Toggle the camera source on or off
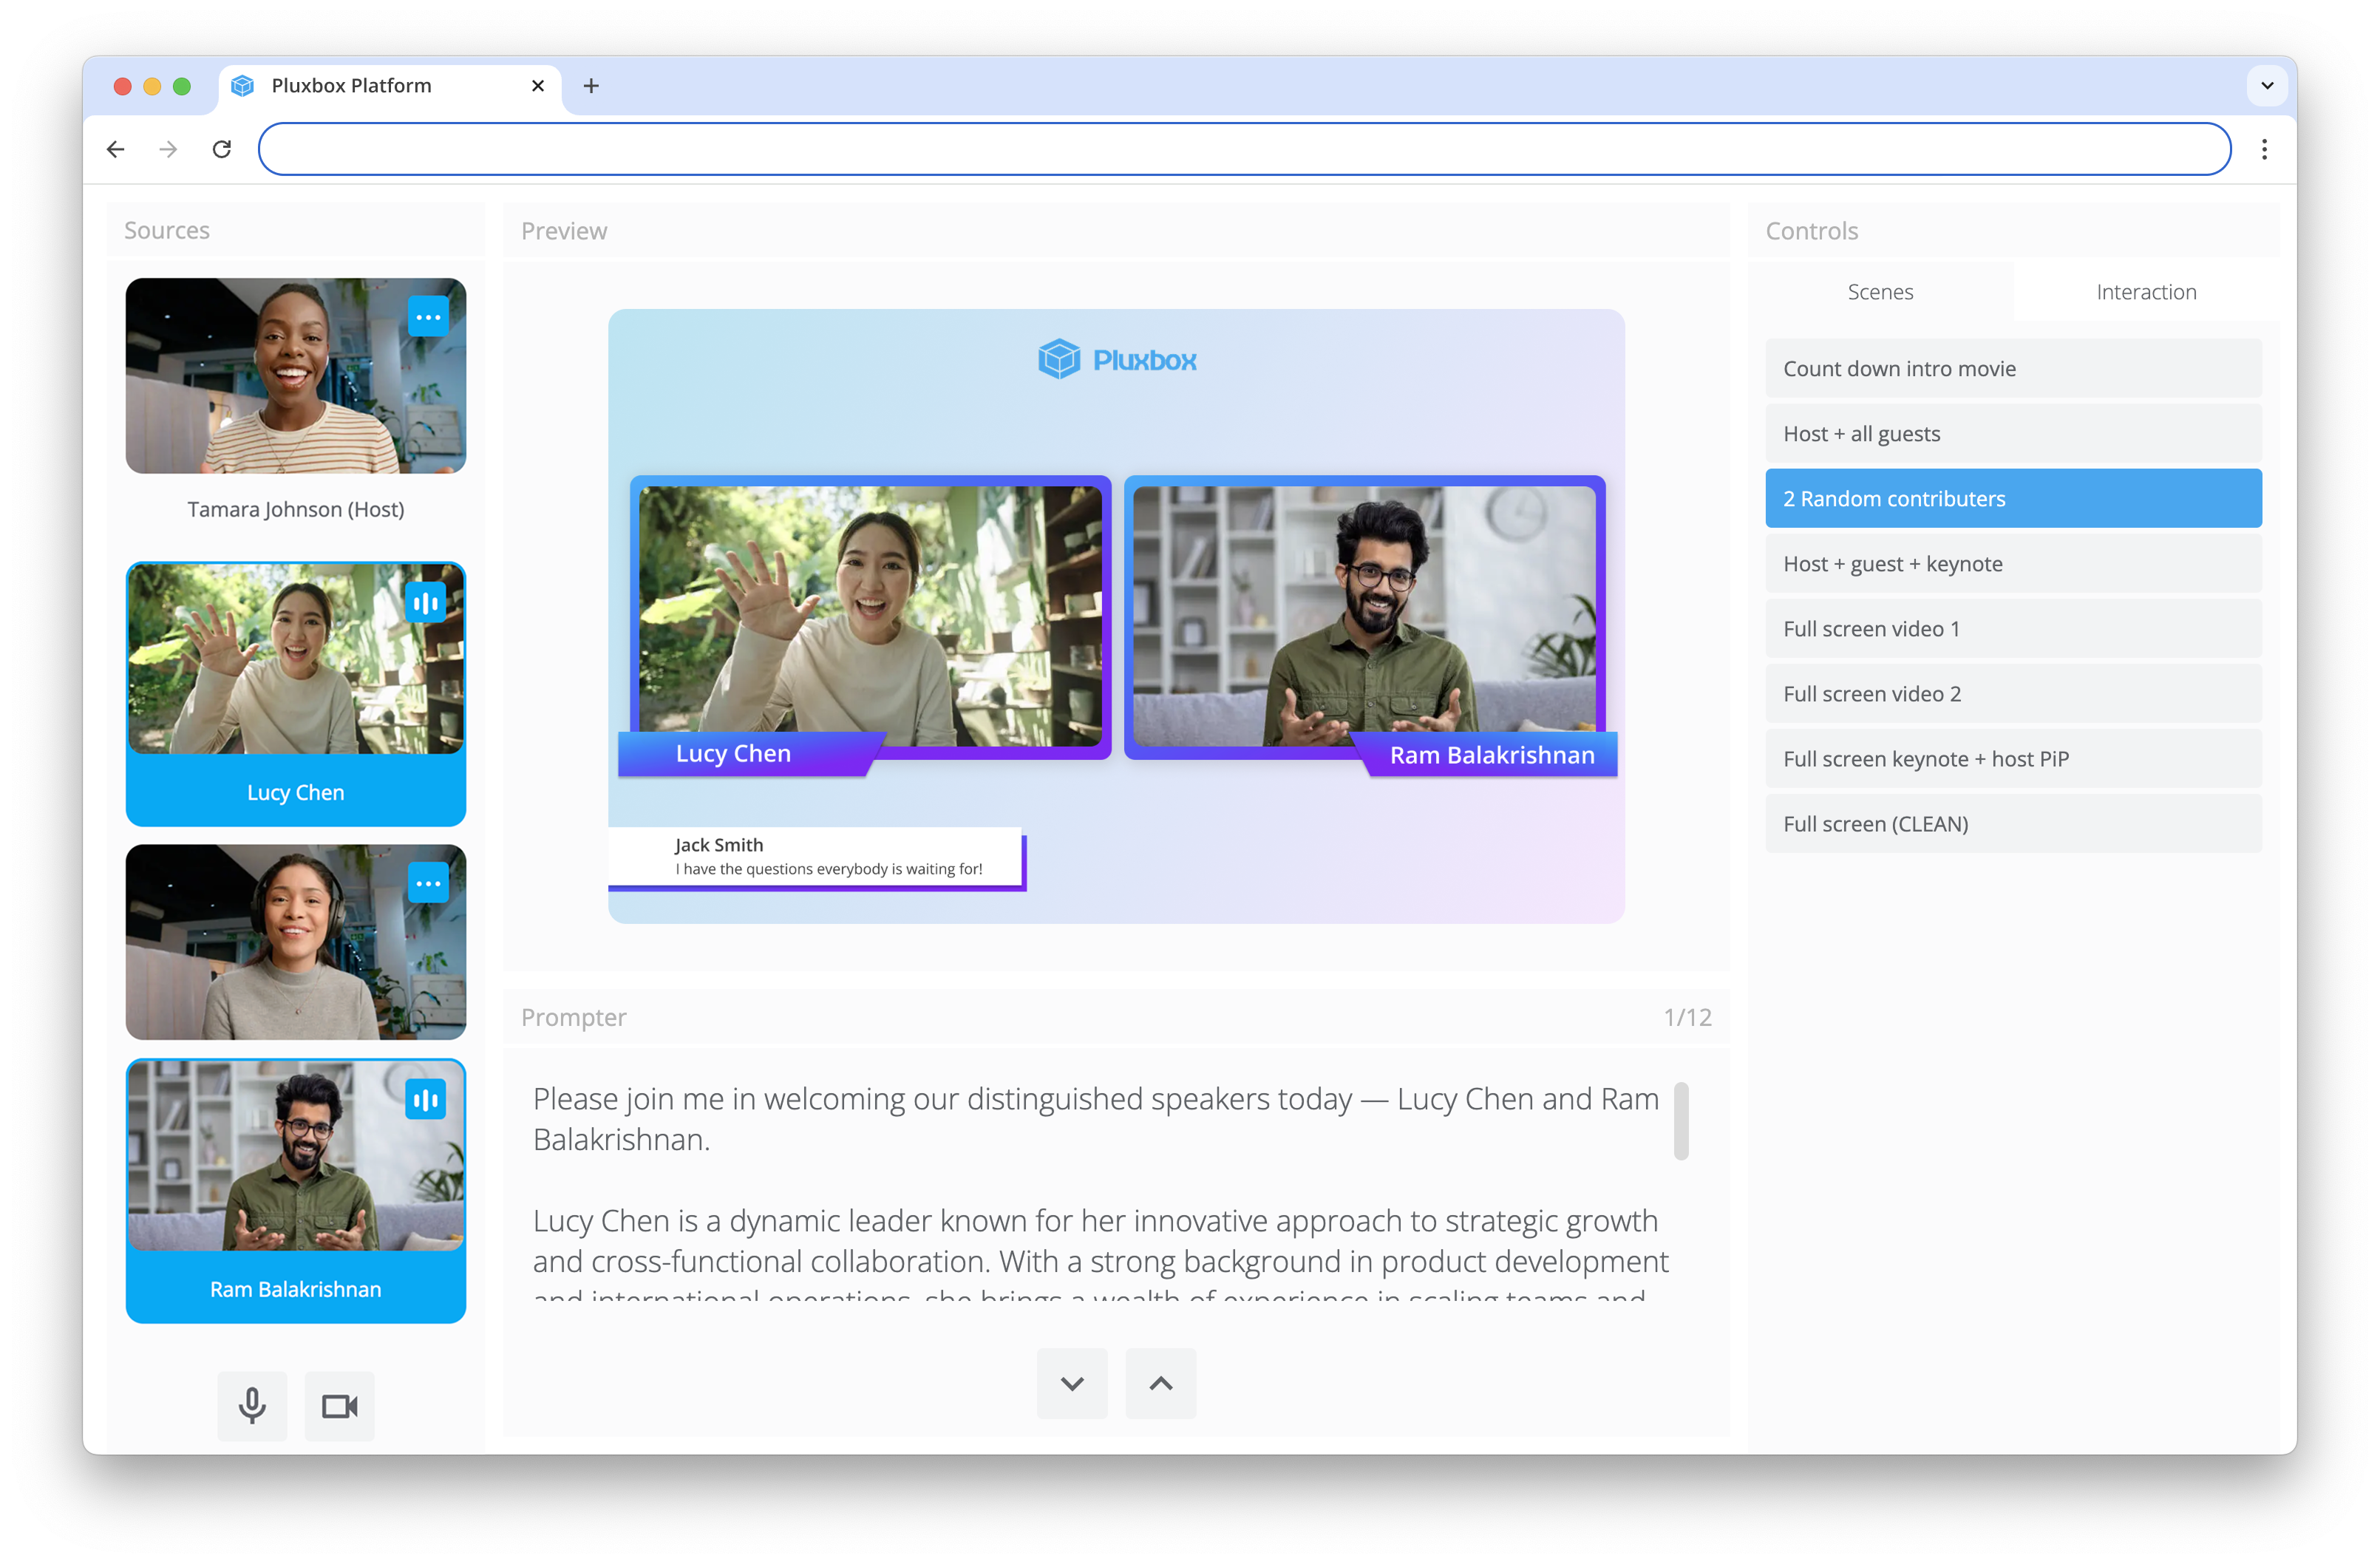2380x1564 pixels. [x=339, y=1406]
